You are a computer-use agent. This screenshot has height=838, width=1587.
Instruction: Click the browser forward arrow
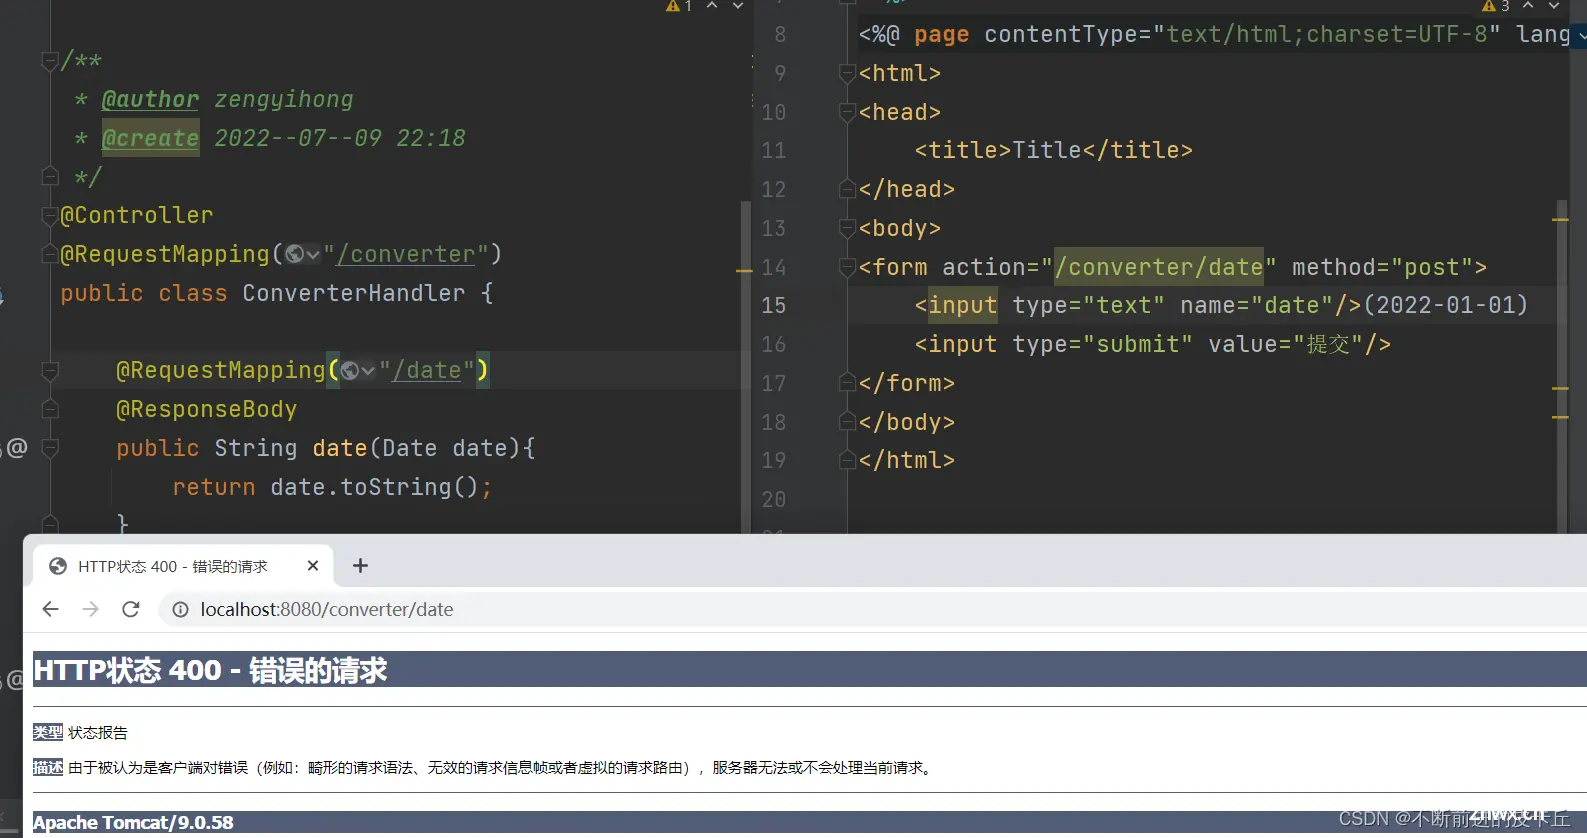[x=91, y=609]
